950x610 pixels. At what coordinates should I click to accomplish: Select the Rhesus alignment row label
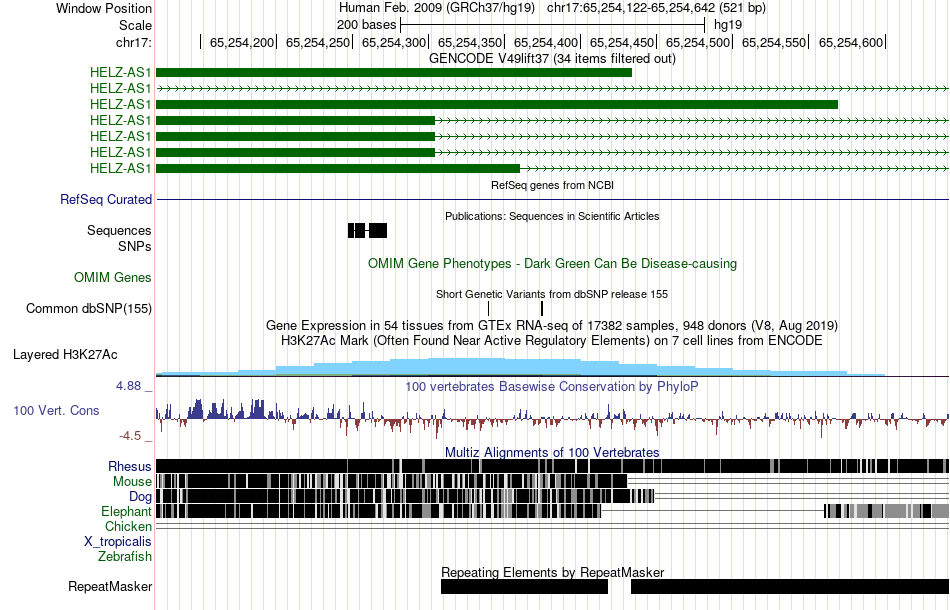coord(130,466)
